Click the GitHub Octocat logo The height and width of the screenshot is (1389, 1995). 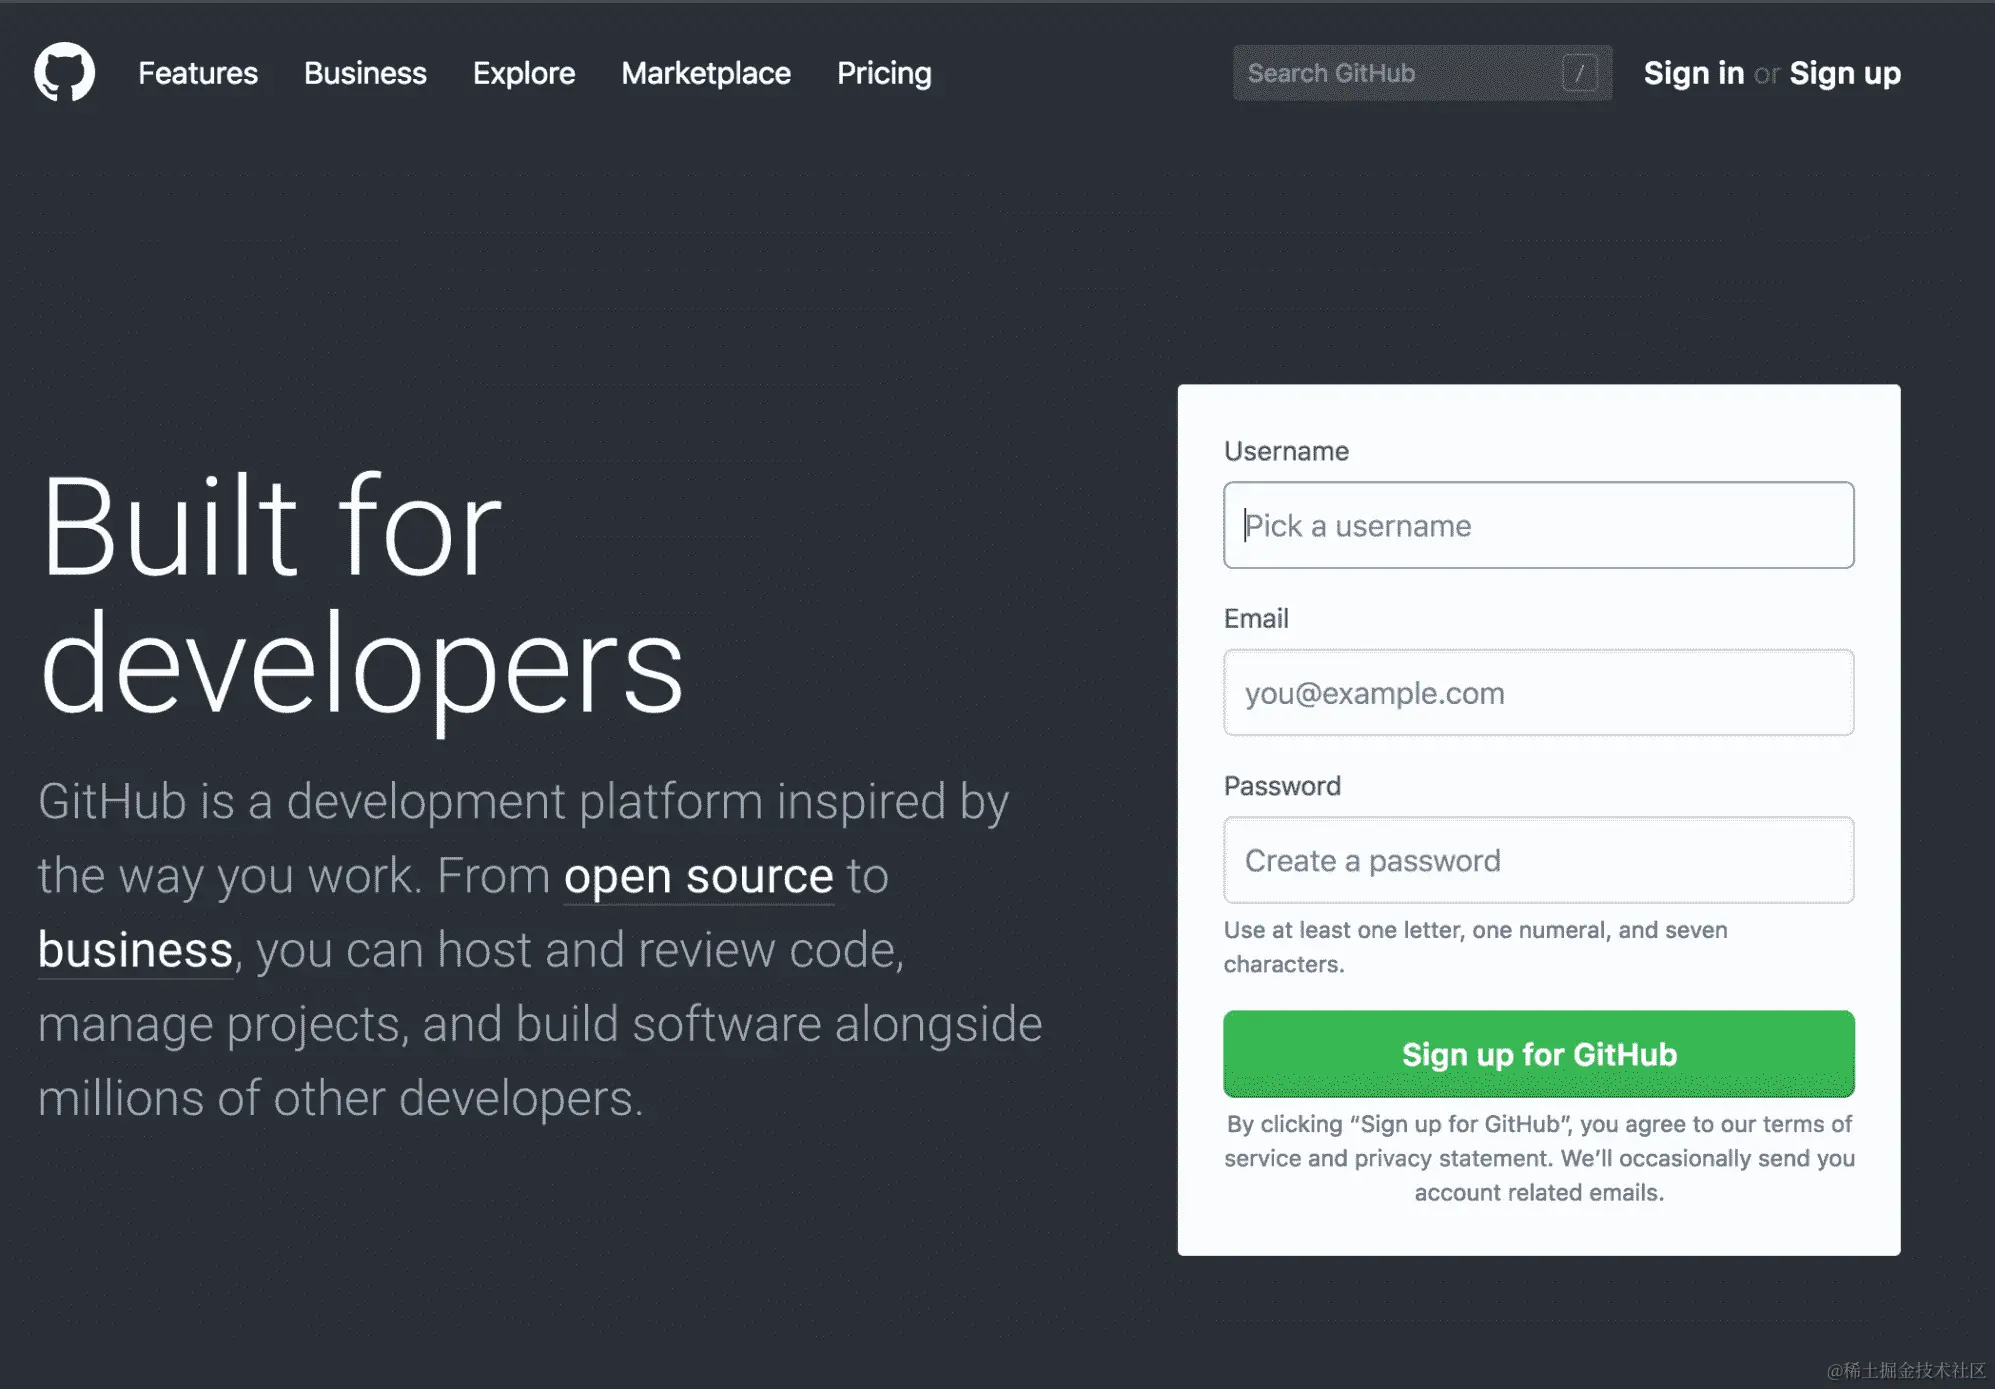[64, 72]
